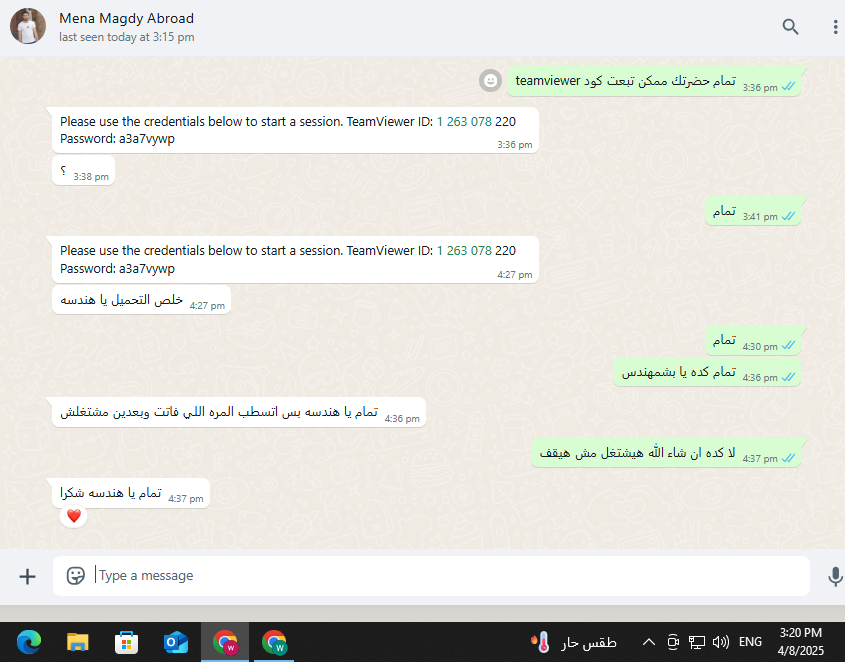Open the emoji and sticker picker
Screen dimensions: 845x662
point(75,576)
